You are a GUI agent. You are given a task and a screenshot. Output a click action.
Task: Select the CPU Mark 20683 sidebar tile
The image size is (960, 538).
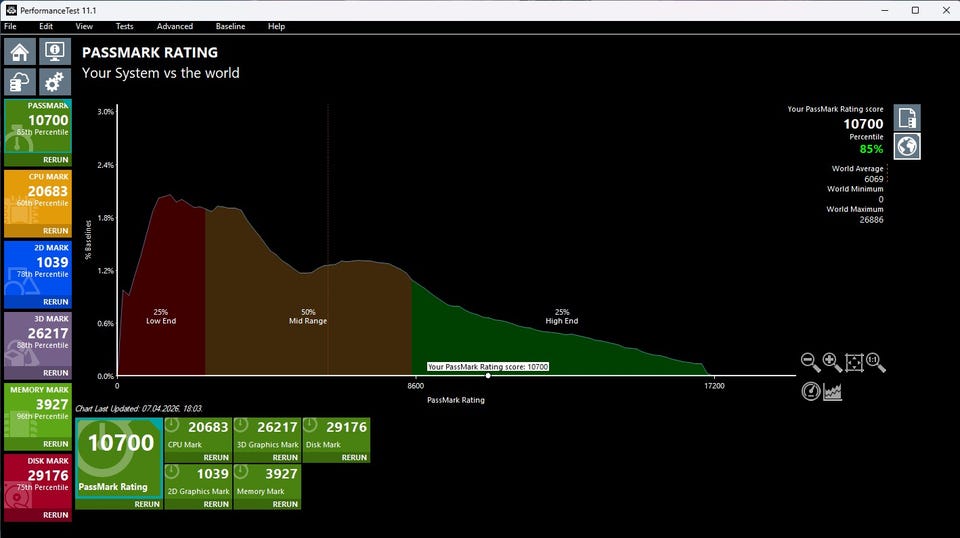tap(38, 197)
